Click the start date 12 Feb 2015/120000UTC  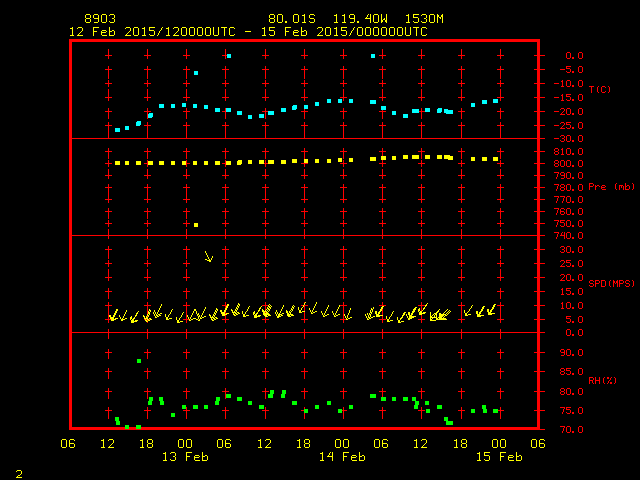coord(150,31)
